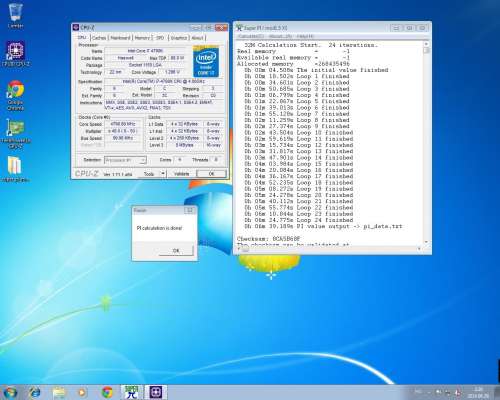Click the Super PI horizontal scrollbar

click(x=330, y=249)
